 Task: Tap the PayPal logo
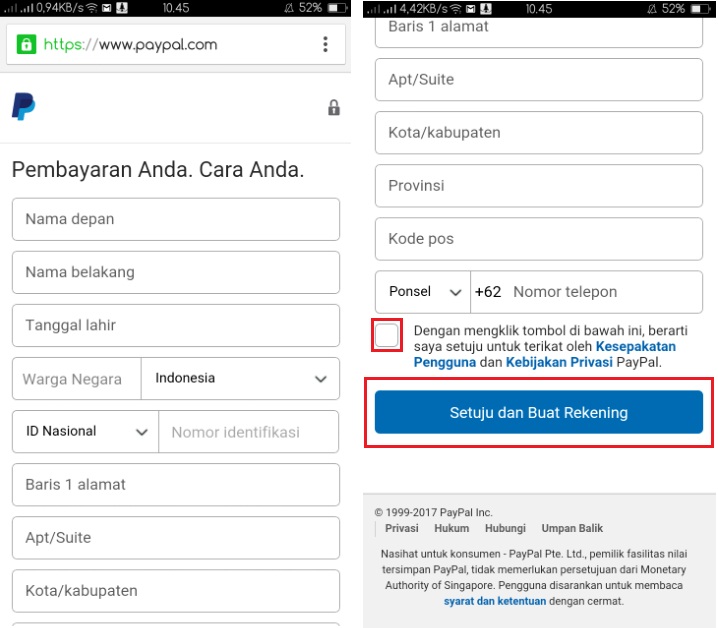click(x=23, y=107)
